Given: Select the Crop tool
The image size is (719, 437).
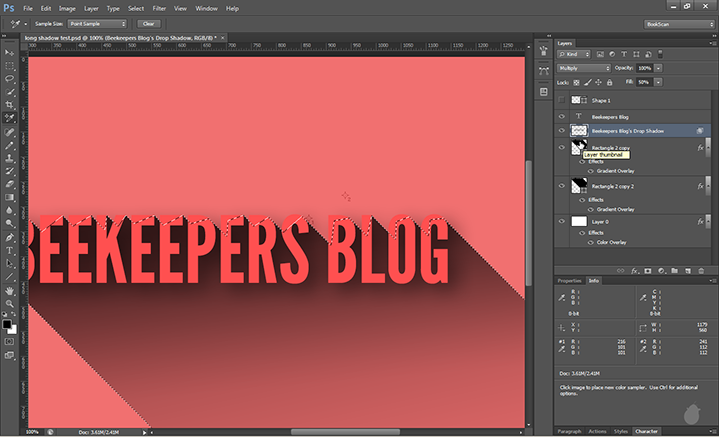Looking at the screenshot, I should tap(9, 104).
